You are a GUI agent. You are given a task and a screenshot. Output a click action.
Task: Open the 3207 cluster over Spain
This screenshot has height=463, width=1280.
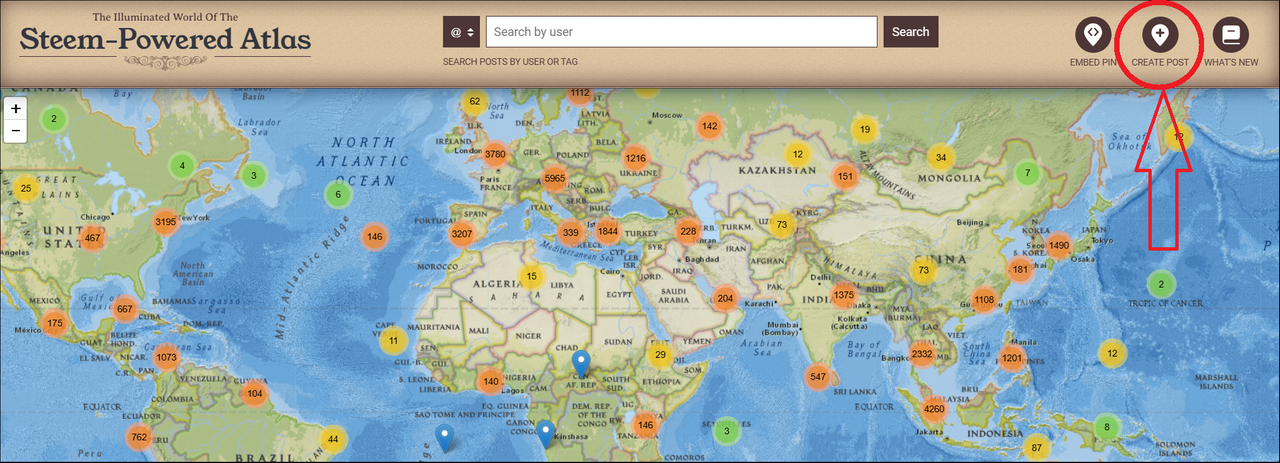(462, 235)
